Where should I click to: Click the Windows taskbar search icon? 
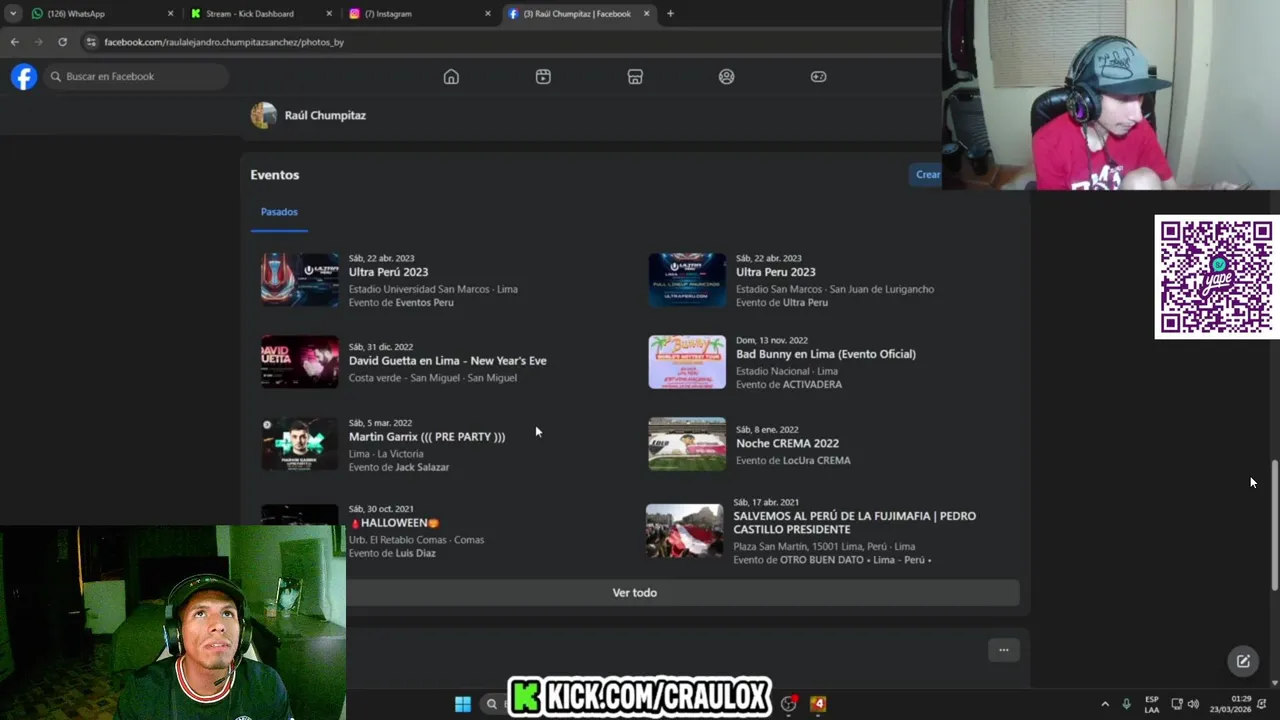click(492, 704)
